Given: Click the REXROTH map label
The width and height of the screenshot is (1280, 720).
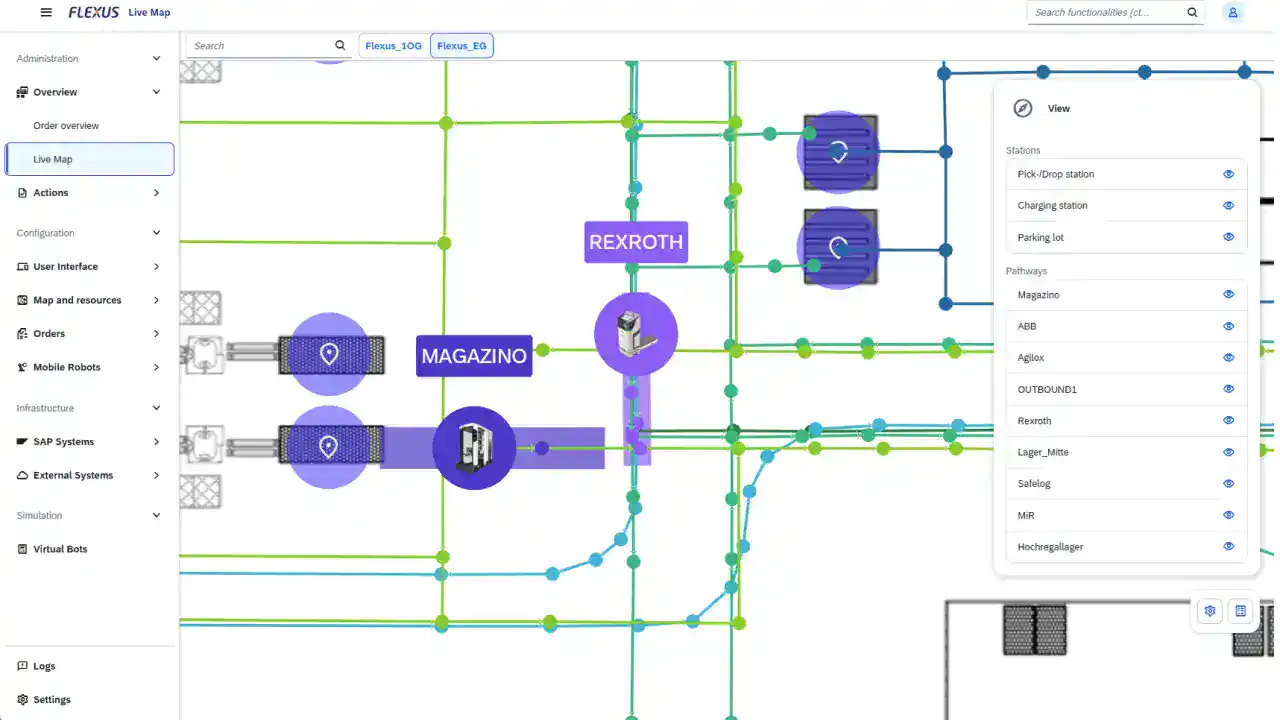Looking at the screenshot, I should pos(636,242).
